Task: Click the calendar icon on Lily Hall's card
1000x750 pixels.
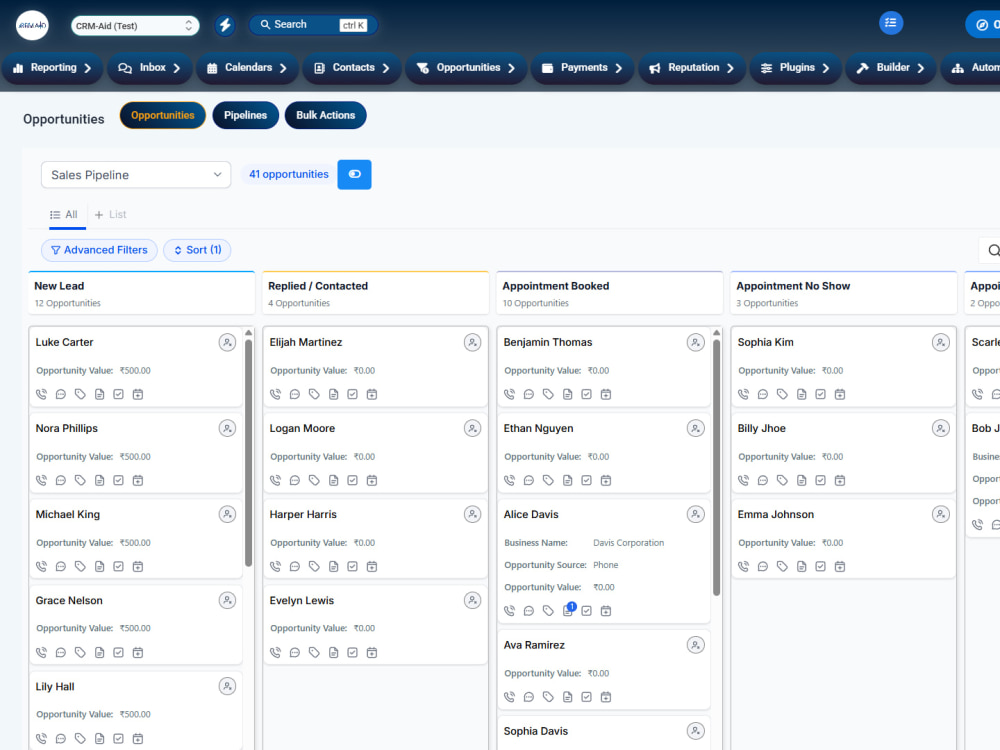Action: pos(138,739)
